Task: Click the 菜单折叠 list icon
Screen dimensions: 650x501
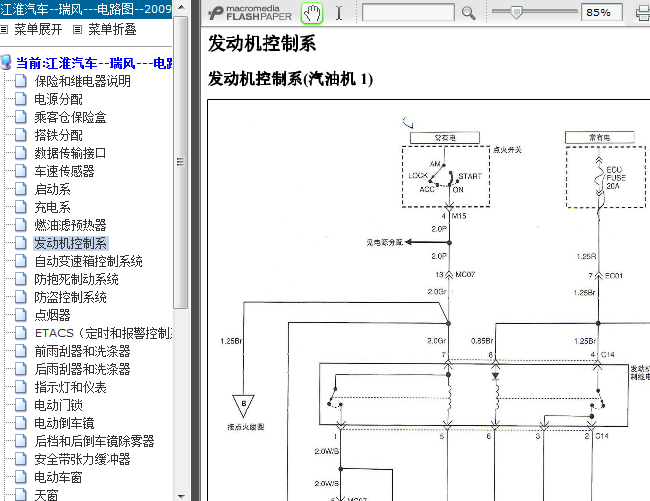Action: (x=77, y=29)
